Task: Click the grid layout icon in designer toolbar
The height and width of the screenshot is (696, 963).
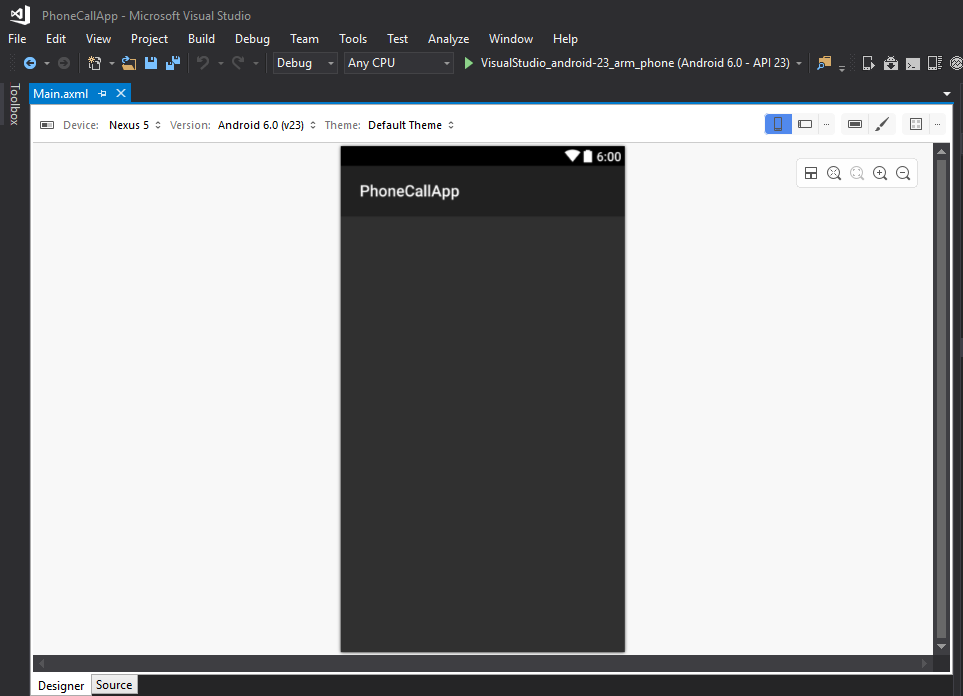Action: (x=916, y=124)
